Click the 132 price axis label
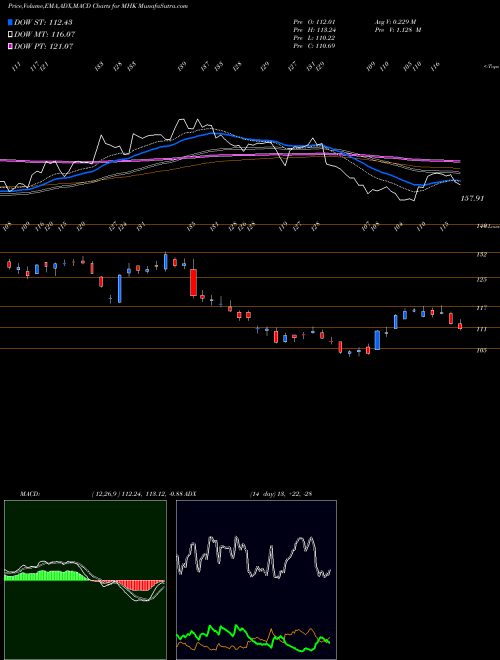This screenshot has width=500, height=660. click(482, 255)
